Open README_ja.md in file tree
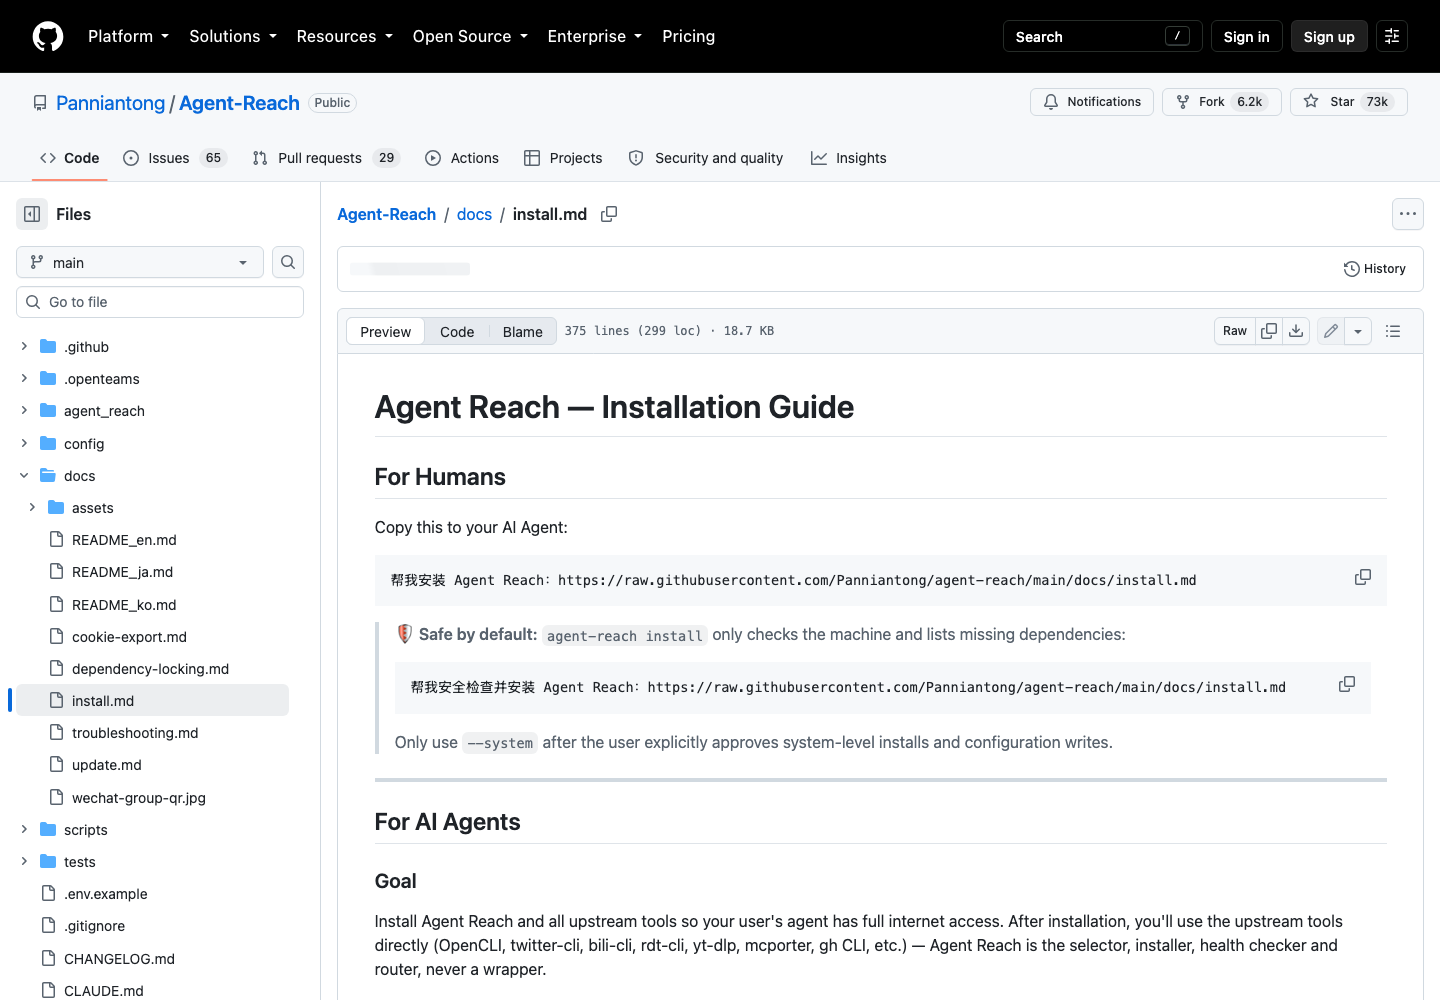Screen dimensions: 1440x1000 (122, 572)
